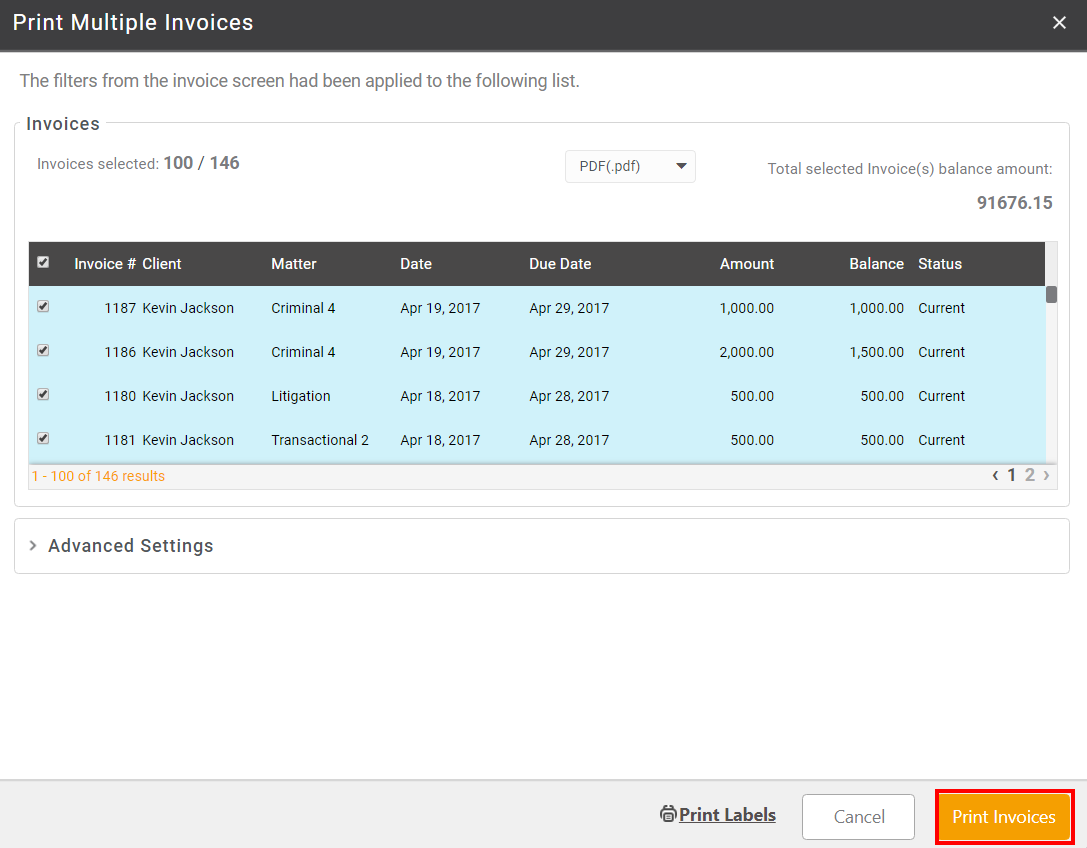Click the 1 - 100 of 146 results text
Image resolution: width=1087 pixels, height=848 pixels.
98,476
